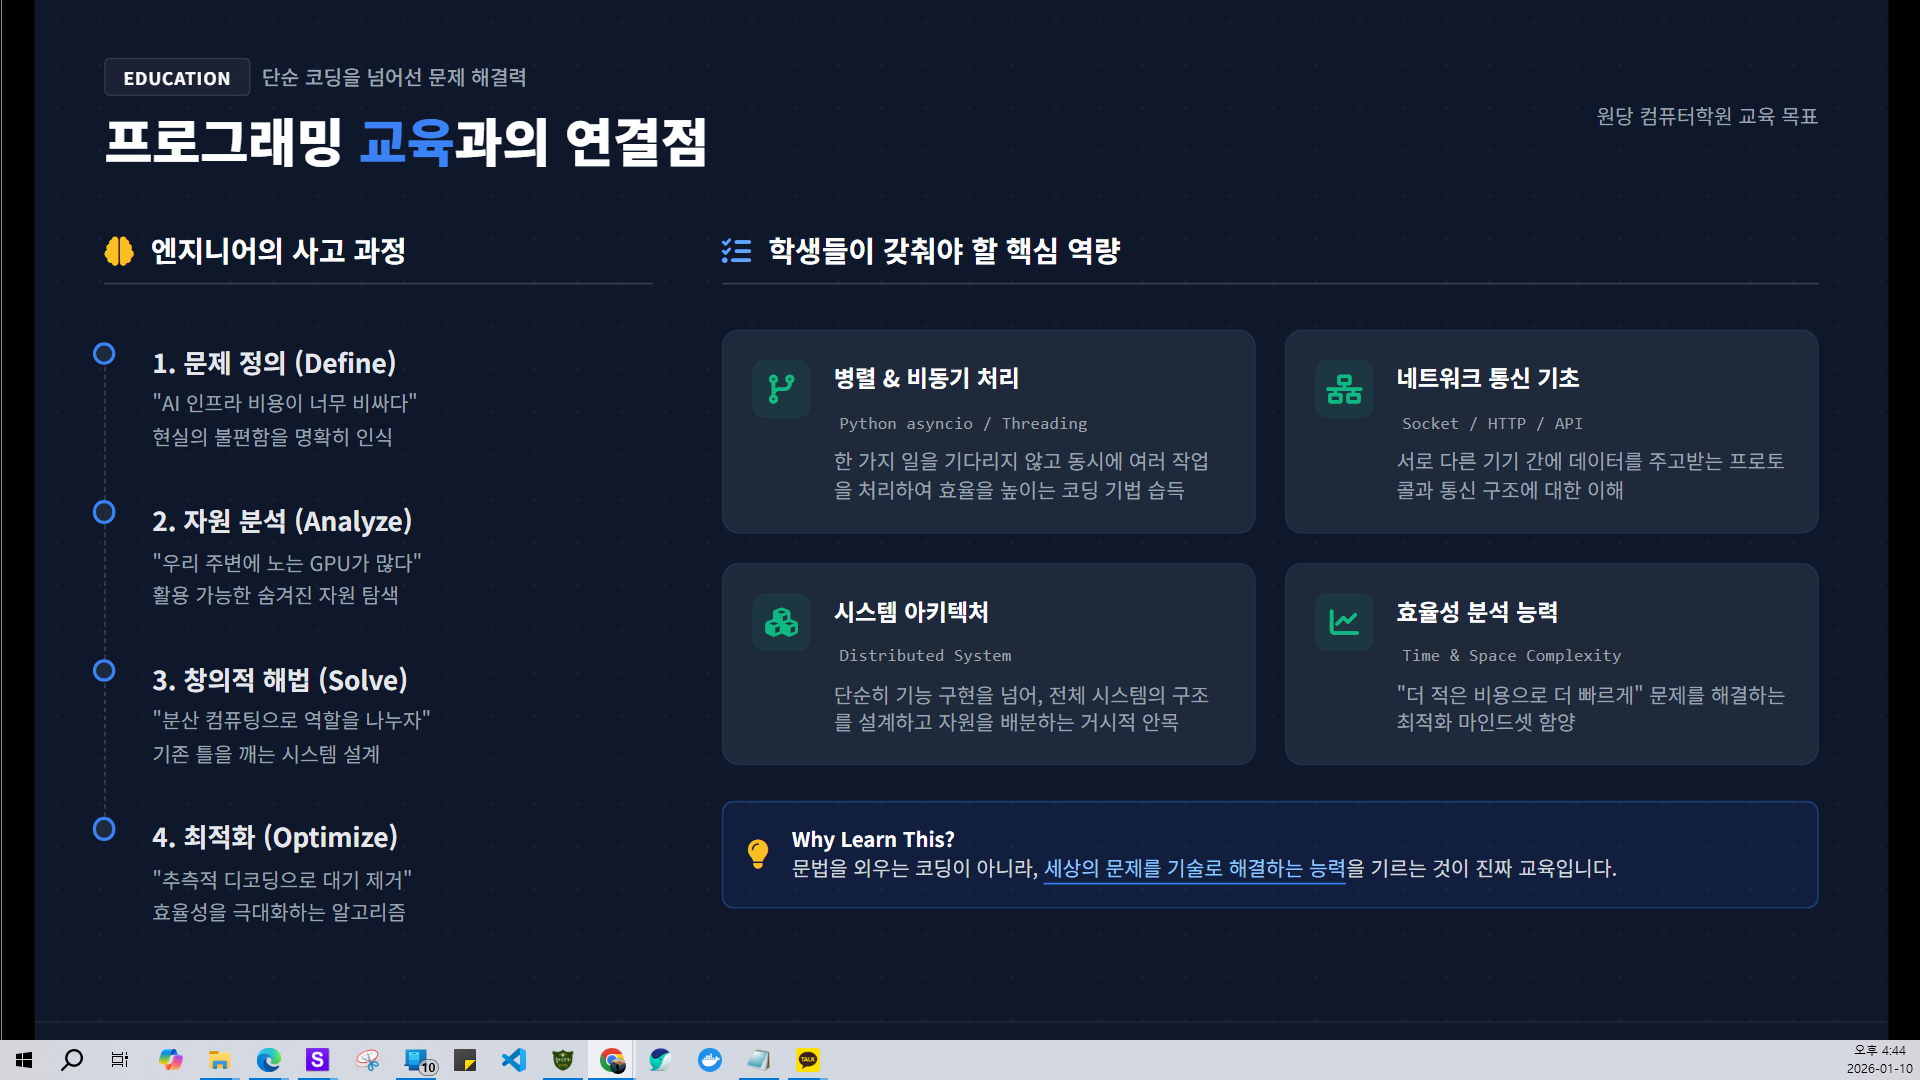The width and height of the screenshot is (1920, 1080).
Task: Click the underlined 세상의 문제를 기술로 해결하는 능력 text
Action: tap(1194, 868)
